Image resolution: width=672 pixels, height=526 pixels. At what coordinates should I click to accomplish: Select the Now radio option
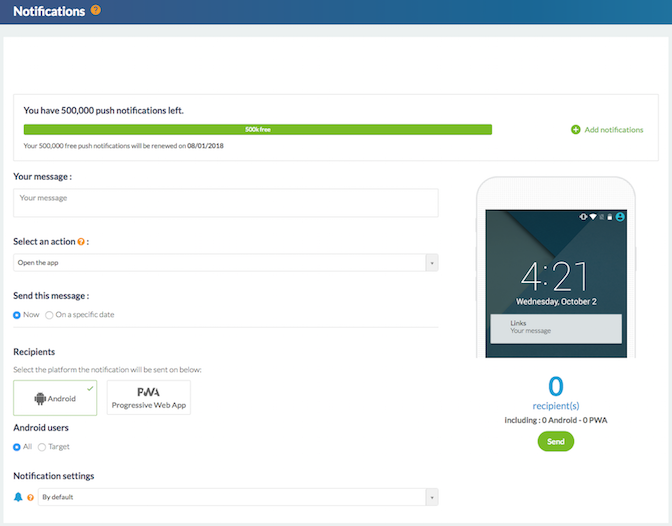pos(17,315)
